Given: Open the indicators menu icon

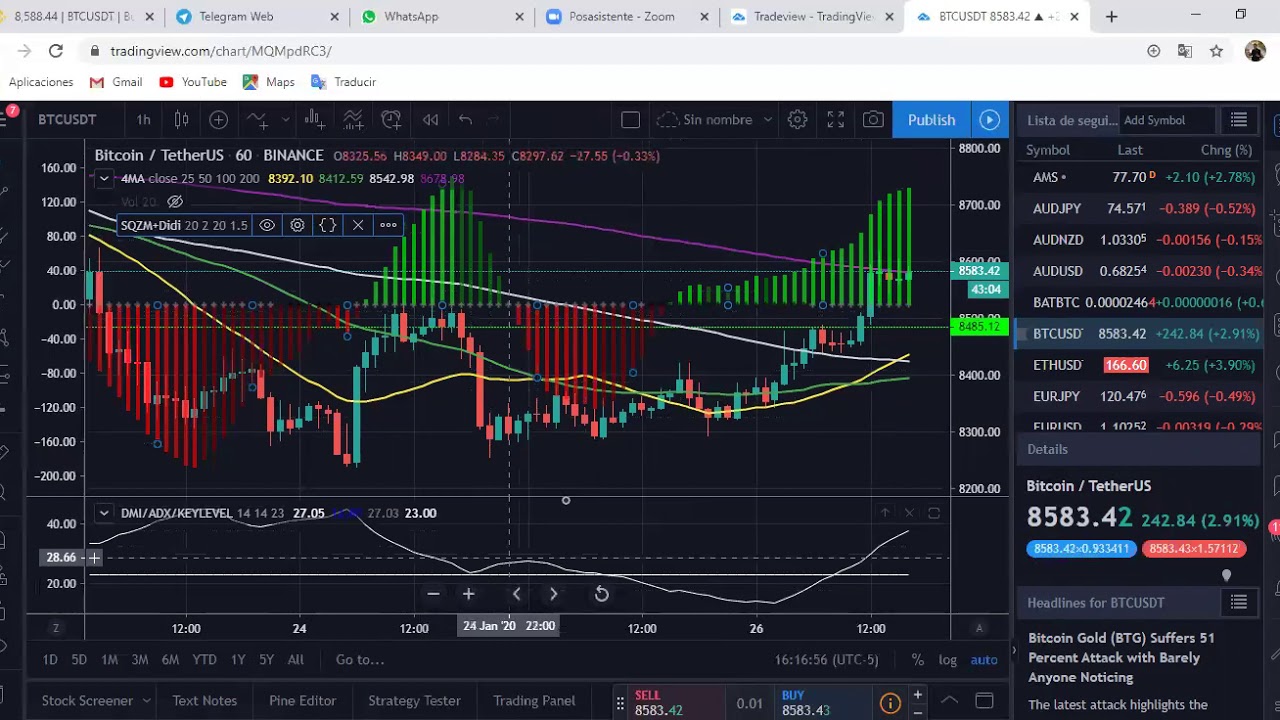Looking at the screenshot, I should [257, 120].
